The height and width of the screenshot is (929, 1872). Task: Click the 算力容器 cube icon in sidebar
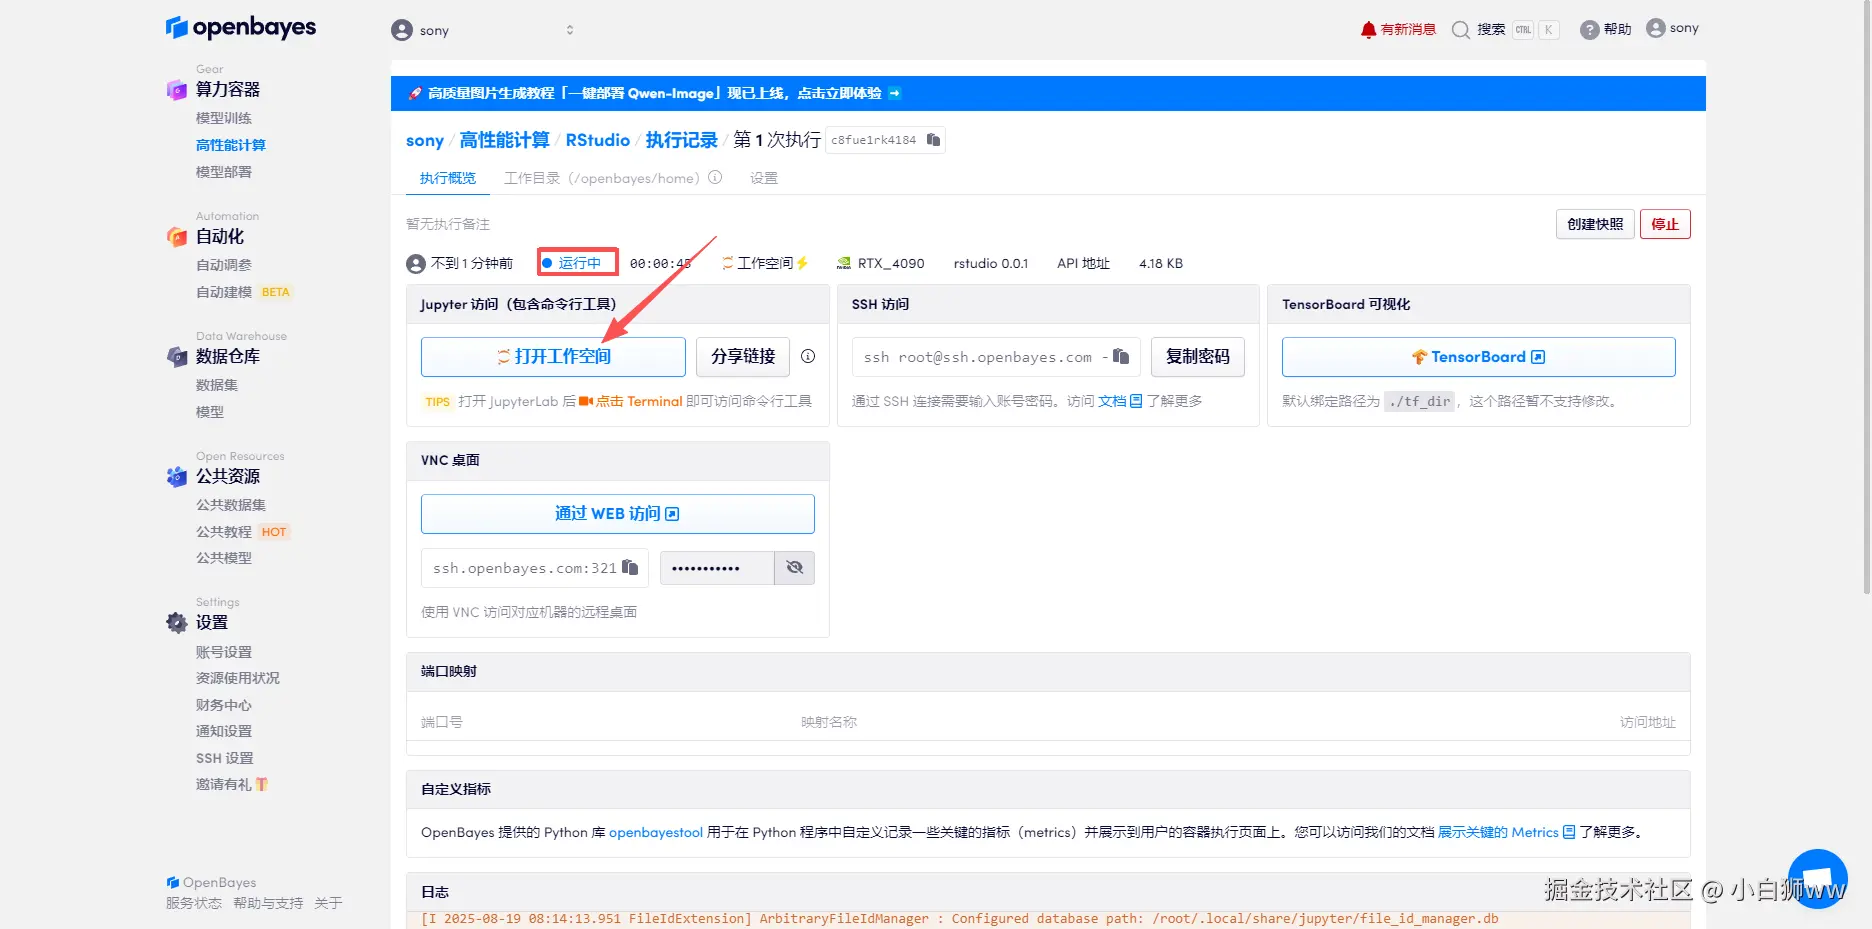[177, 90]
